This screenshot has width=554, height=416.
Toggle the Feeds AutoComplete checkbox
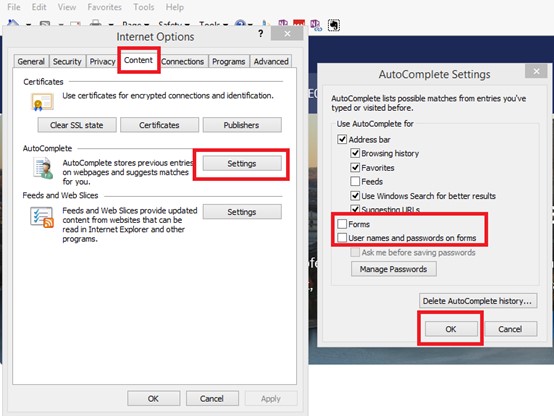355,181
